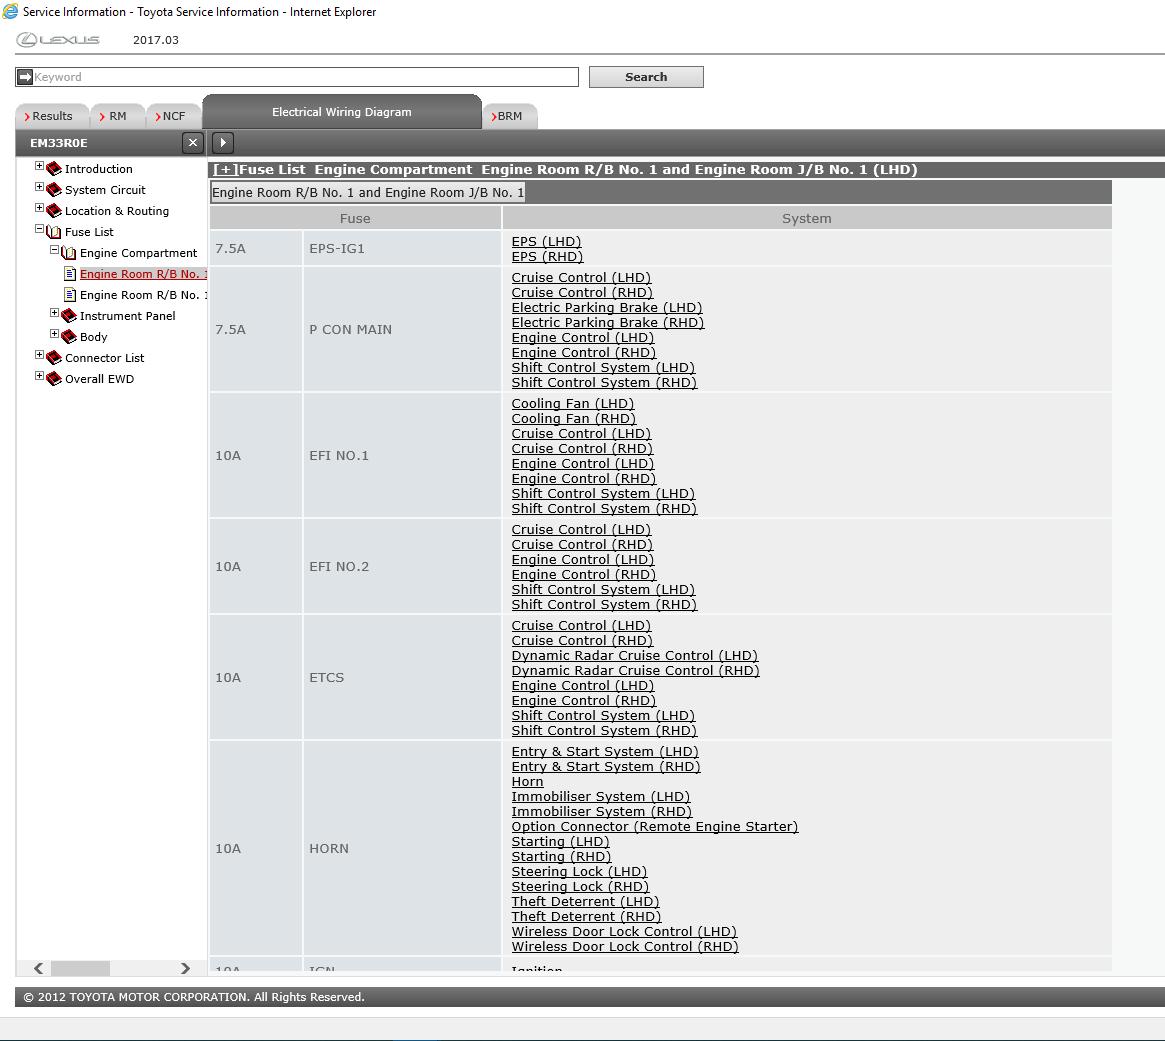Click the play arrow button next to panel header
The image size is (1165, 1041).
click(x=223, y=142)
